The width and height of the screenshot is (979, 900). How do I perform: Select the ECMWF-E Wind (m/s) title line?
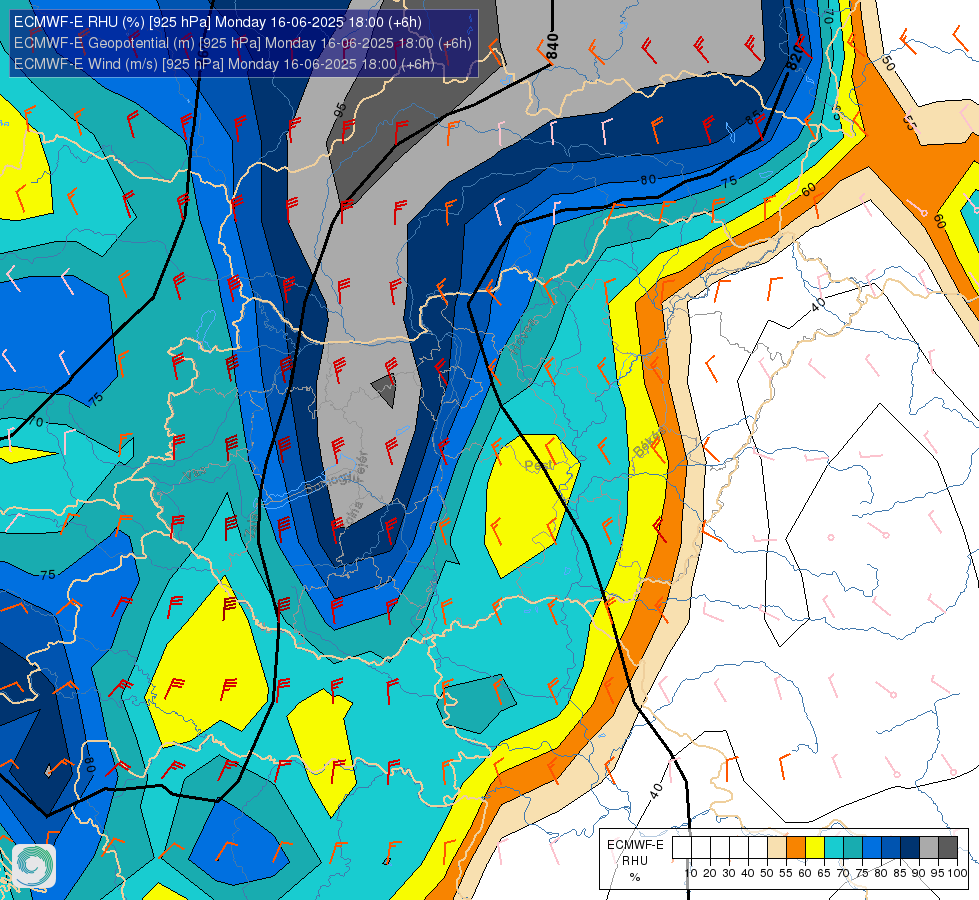tap(224, 64)
